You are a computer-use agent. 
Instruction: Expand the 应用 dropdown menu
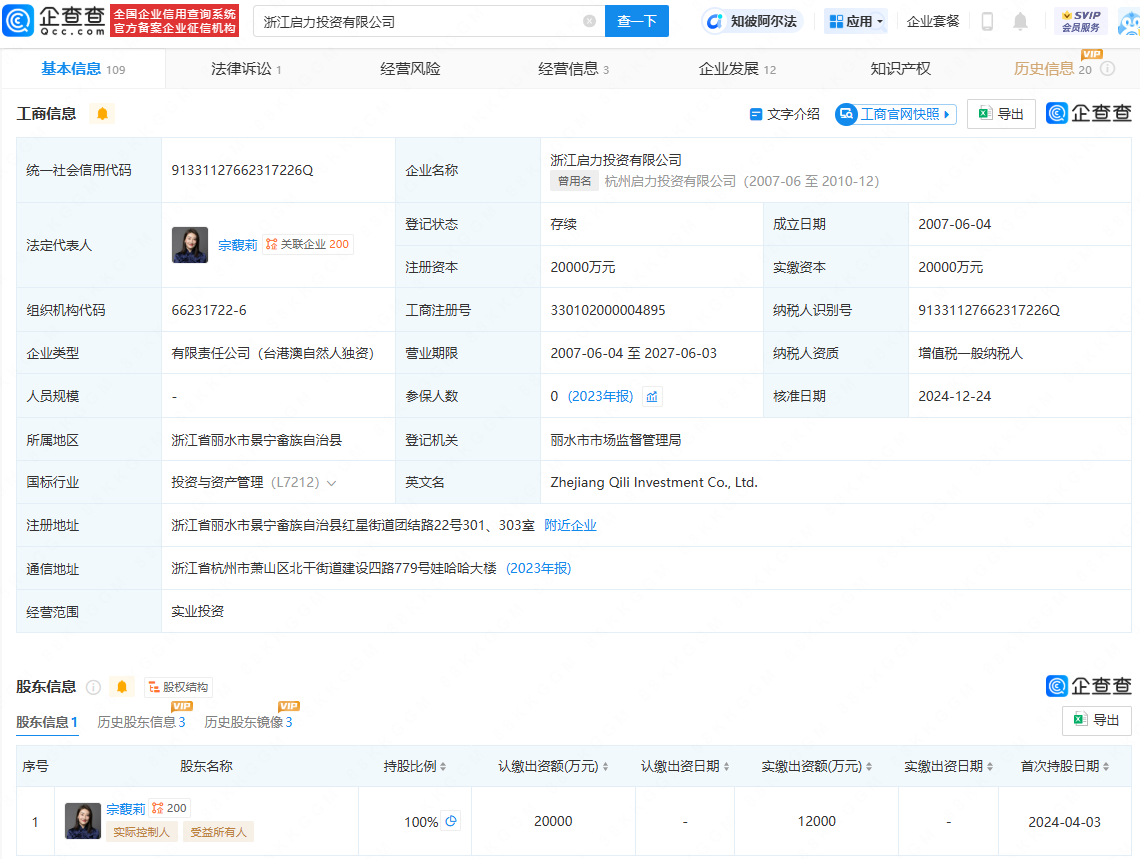pos(856,21)
